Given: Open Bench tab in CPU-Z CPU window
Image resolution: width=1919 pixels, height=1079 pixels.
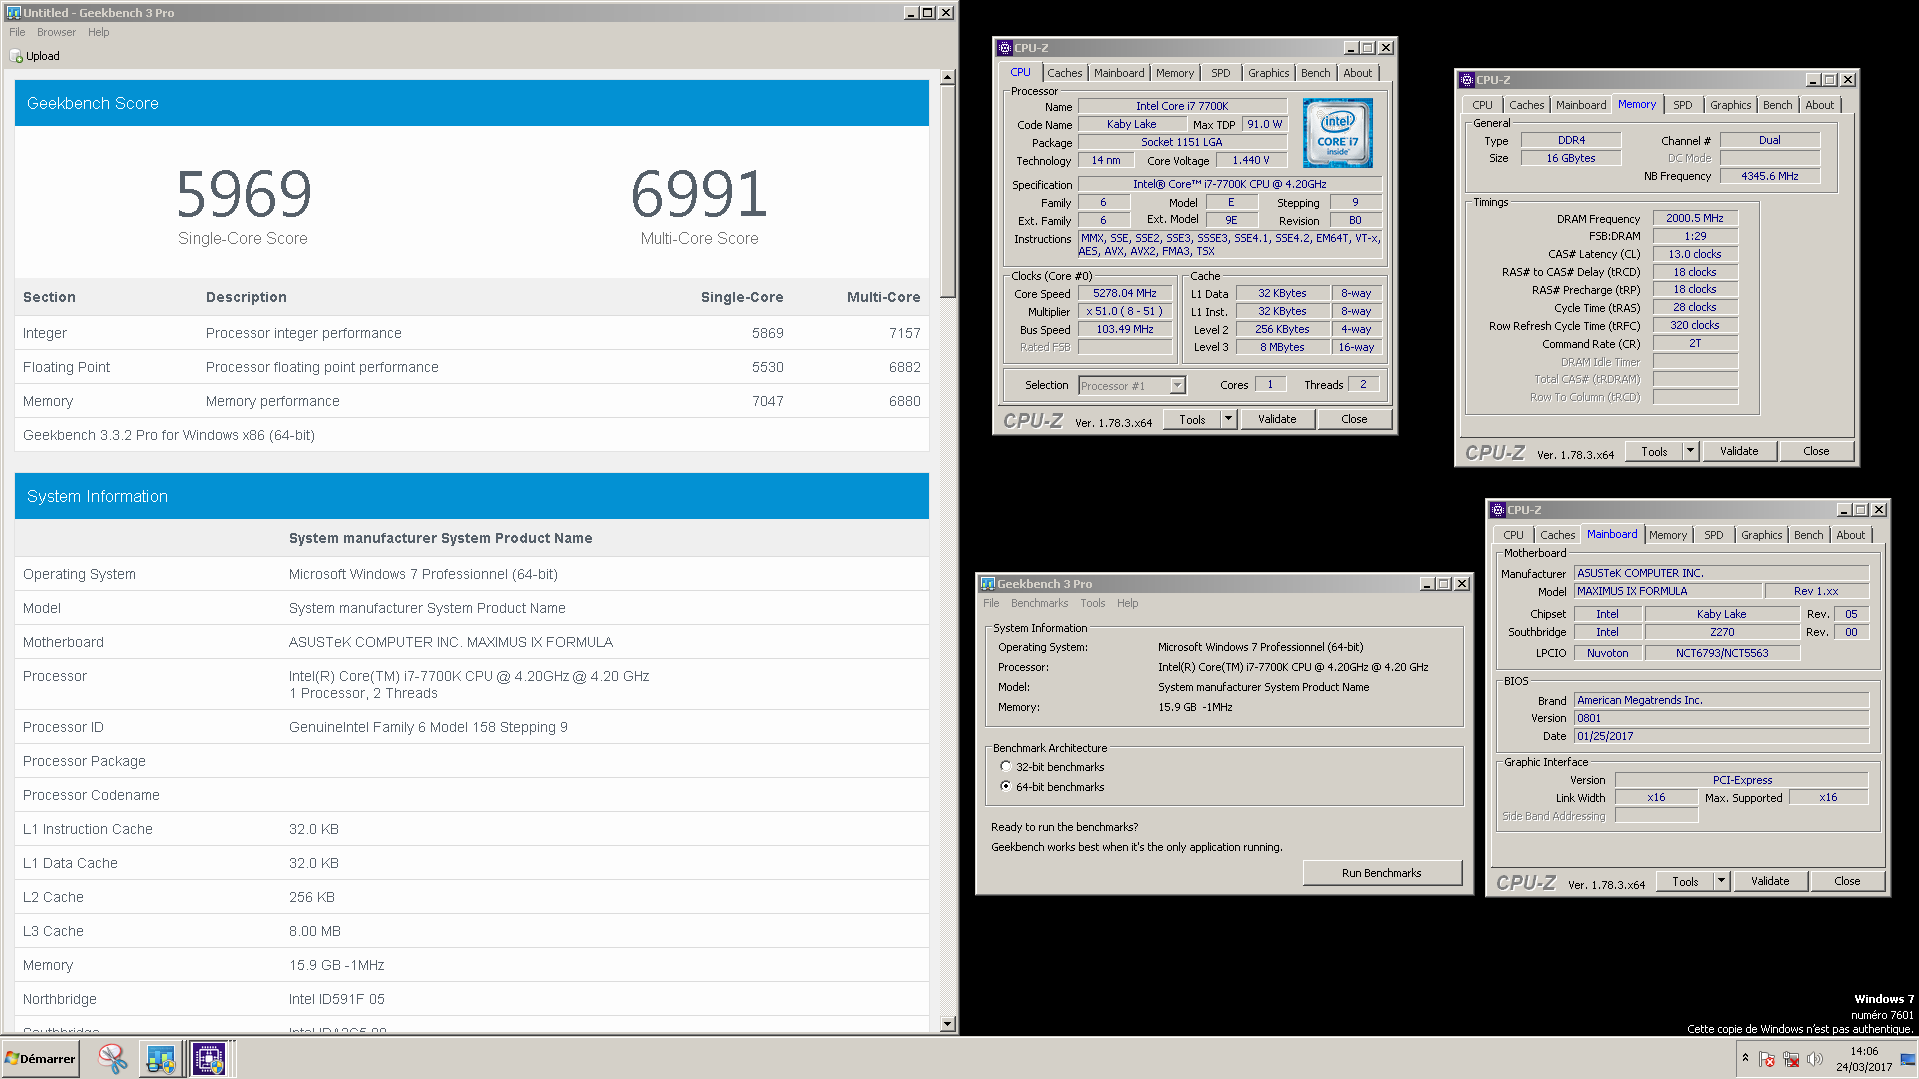Looking at the screenshot, I should pyautogui.click(x=1316, y=73).
